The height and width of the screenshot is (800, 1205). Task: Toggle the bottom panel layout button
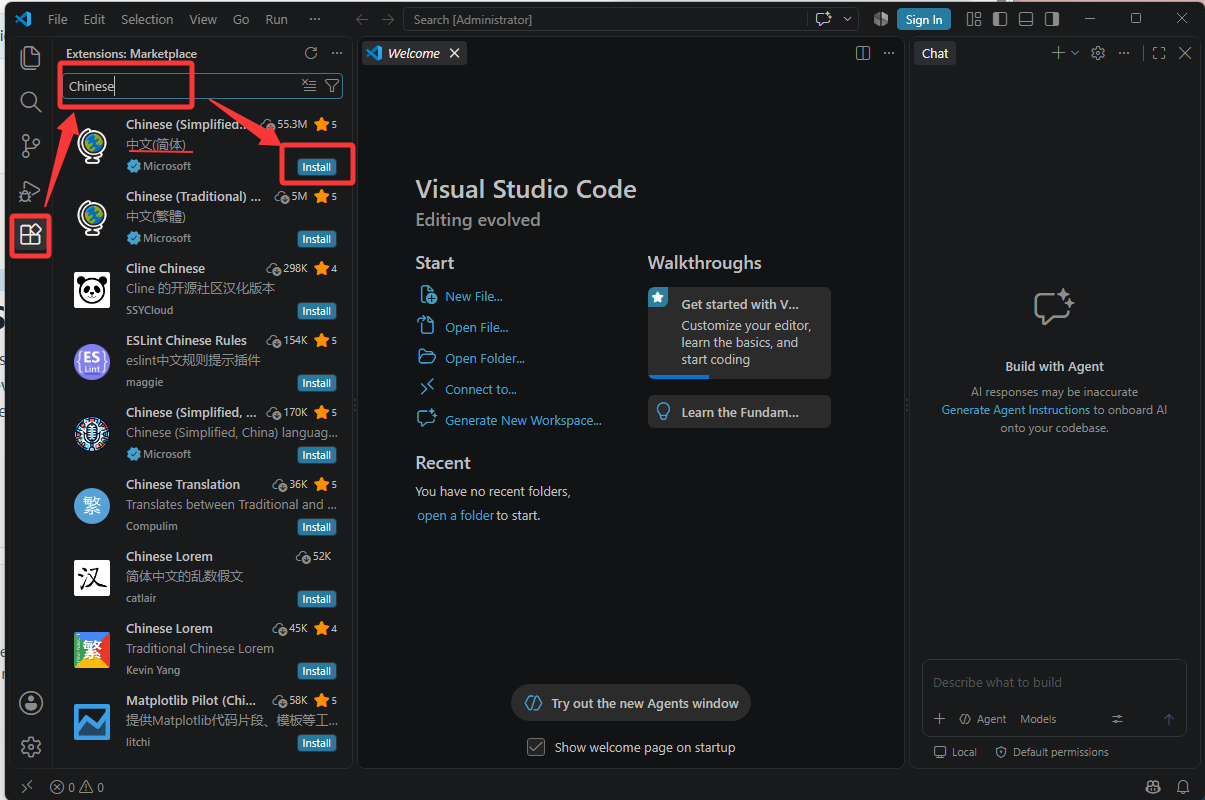[x=1026, y=19]
